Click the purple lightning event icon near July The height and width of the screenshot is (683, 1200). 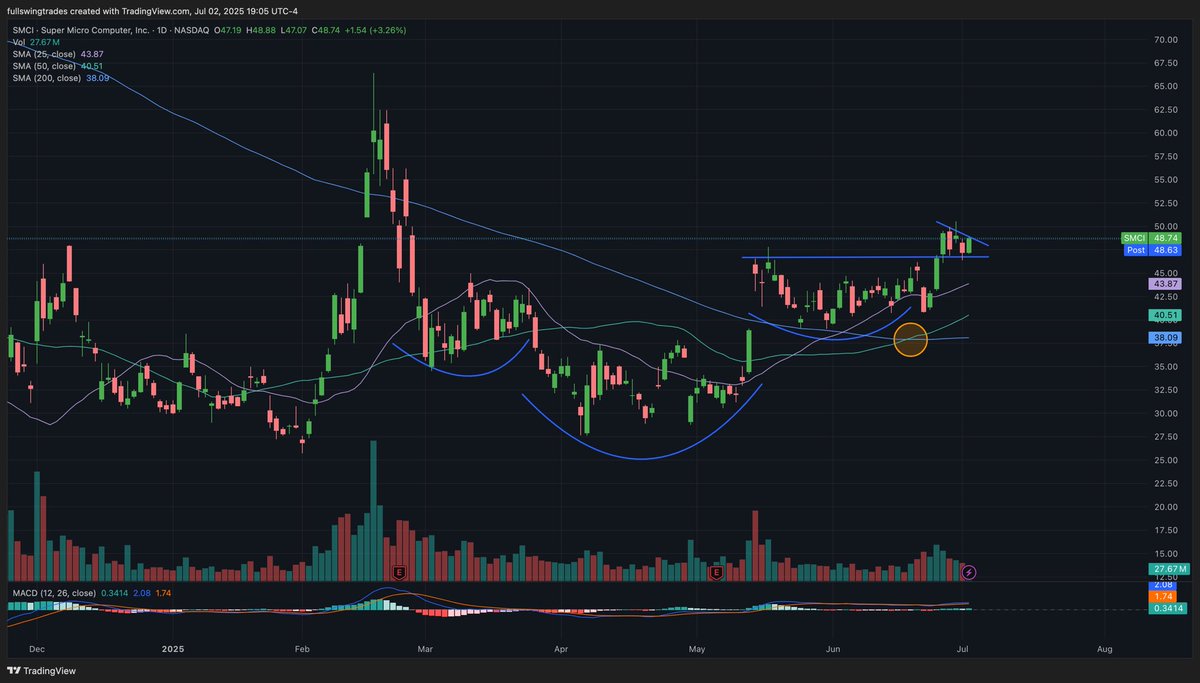coord(969,572)
